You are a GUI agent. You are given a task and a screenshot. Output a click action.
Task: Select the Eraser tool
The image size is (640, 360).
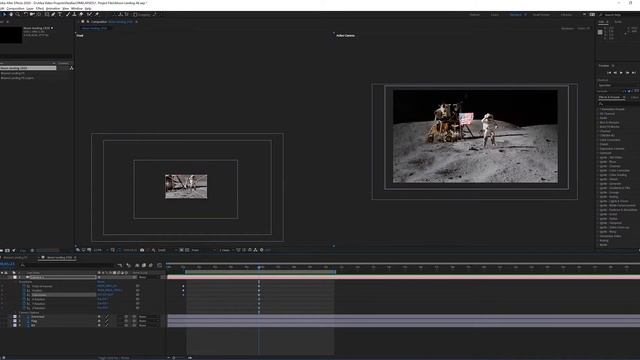tap(81, 14)
